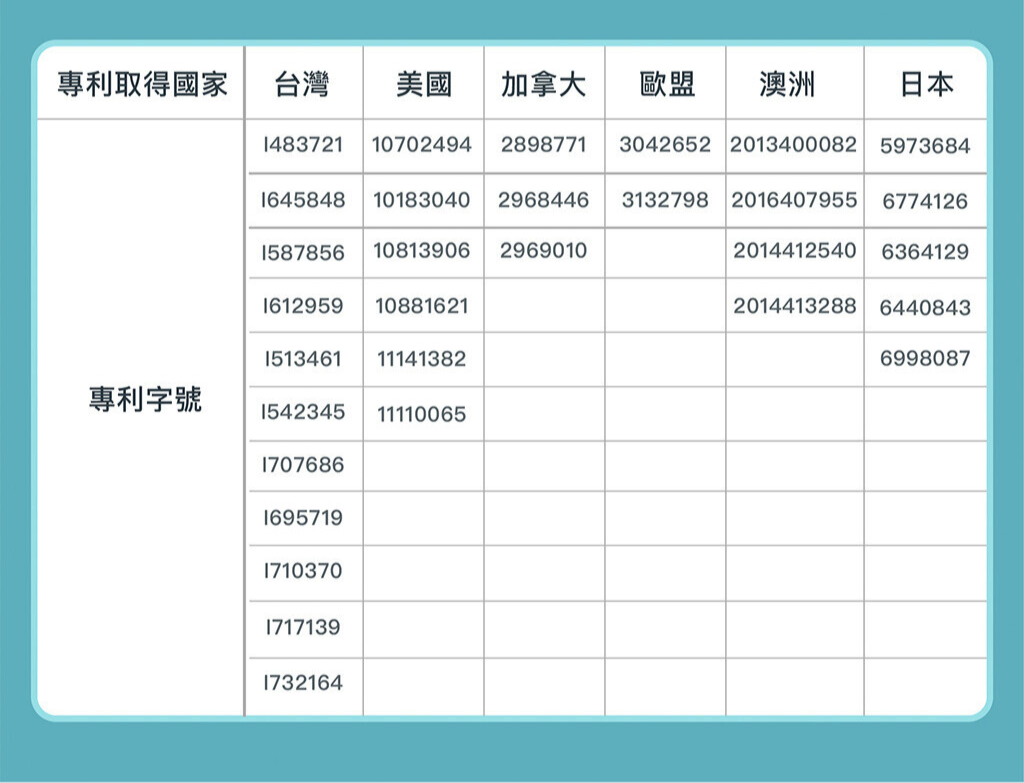Select Canada patent number 2898771

coord(543,145)
